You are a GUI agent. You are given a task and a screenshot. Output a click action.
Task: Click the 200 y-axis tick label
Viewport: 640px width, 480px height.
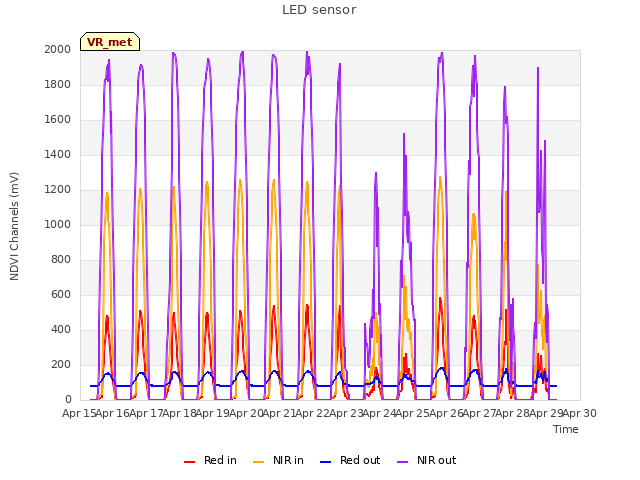pyautogui.click(x=61, y=364)
